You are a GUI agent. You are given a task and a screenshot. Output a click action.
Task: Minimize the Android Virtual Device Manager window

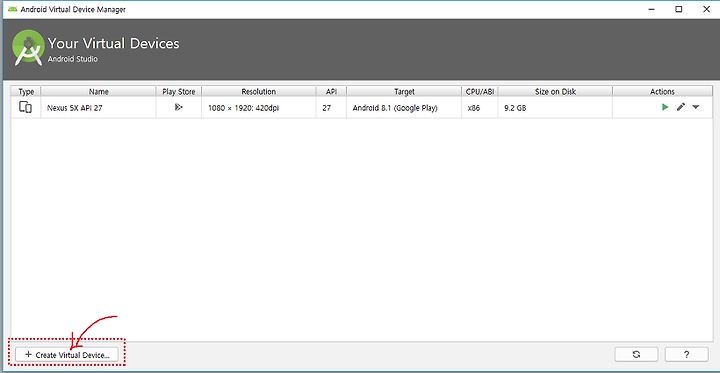pyautogui.click(x=651, y=9)
